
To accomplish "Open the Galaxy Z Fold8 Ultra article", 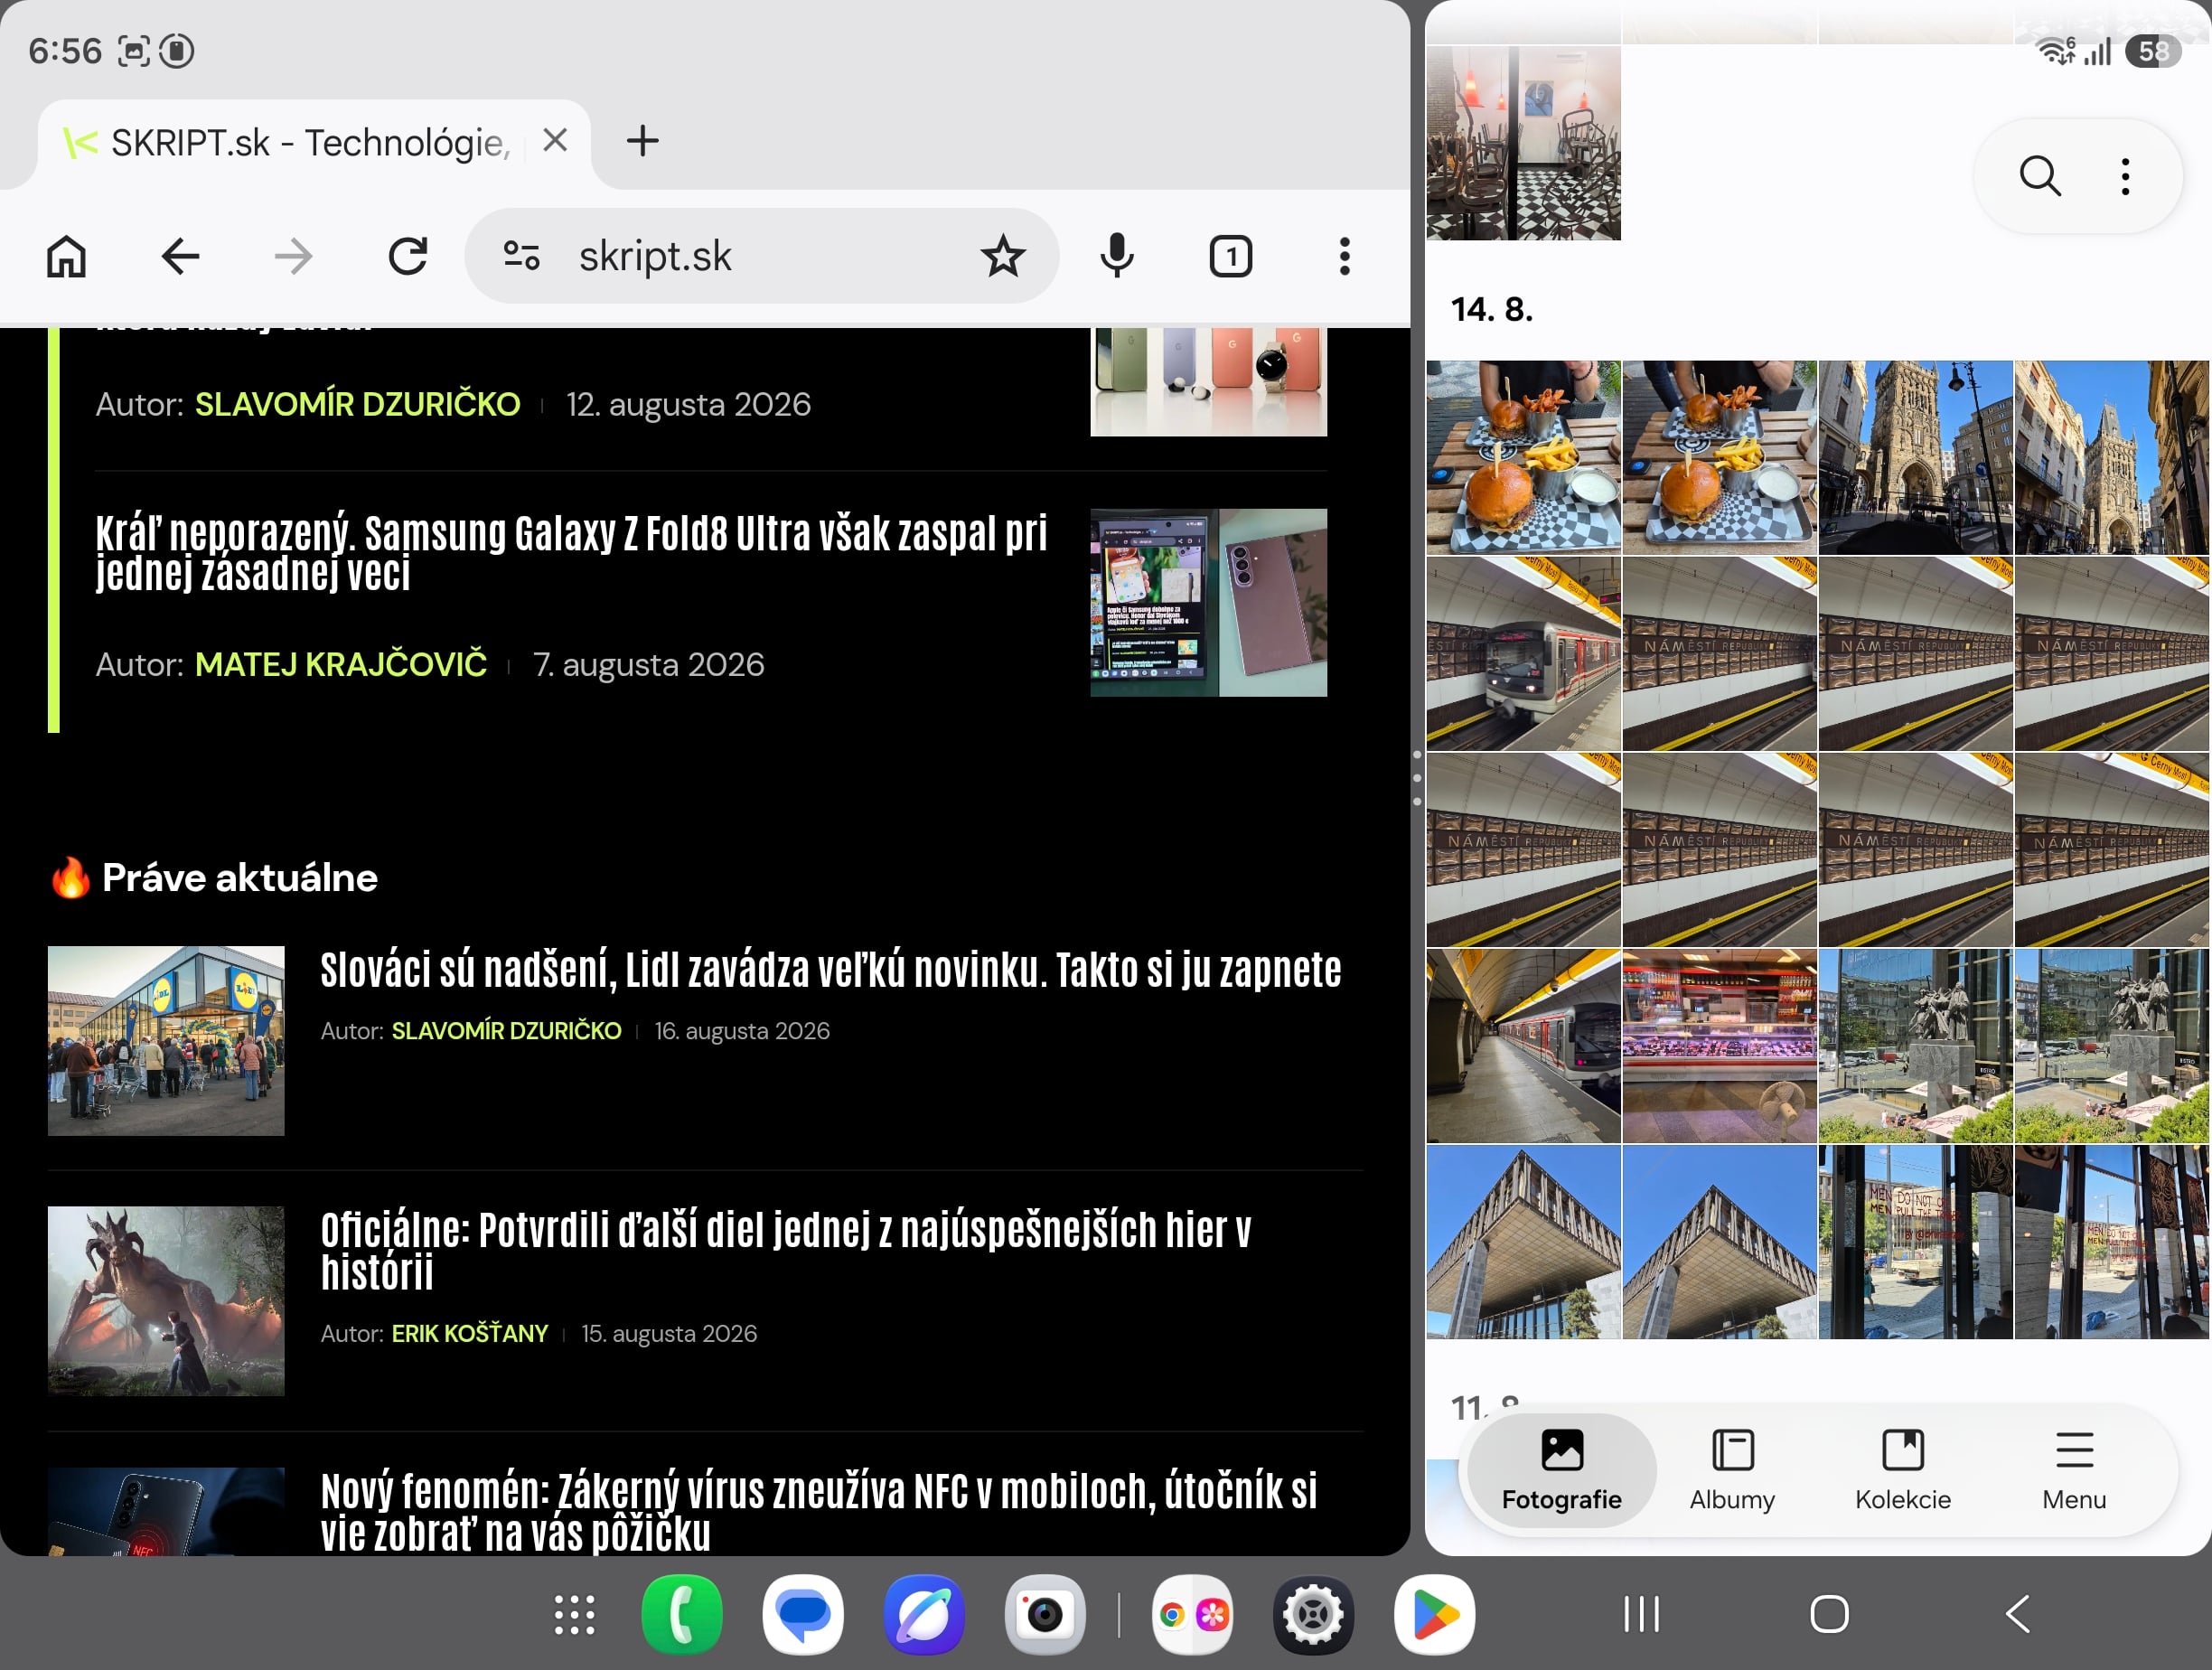I will pos(571,553).
